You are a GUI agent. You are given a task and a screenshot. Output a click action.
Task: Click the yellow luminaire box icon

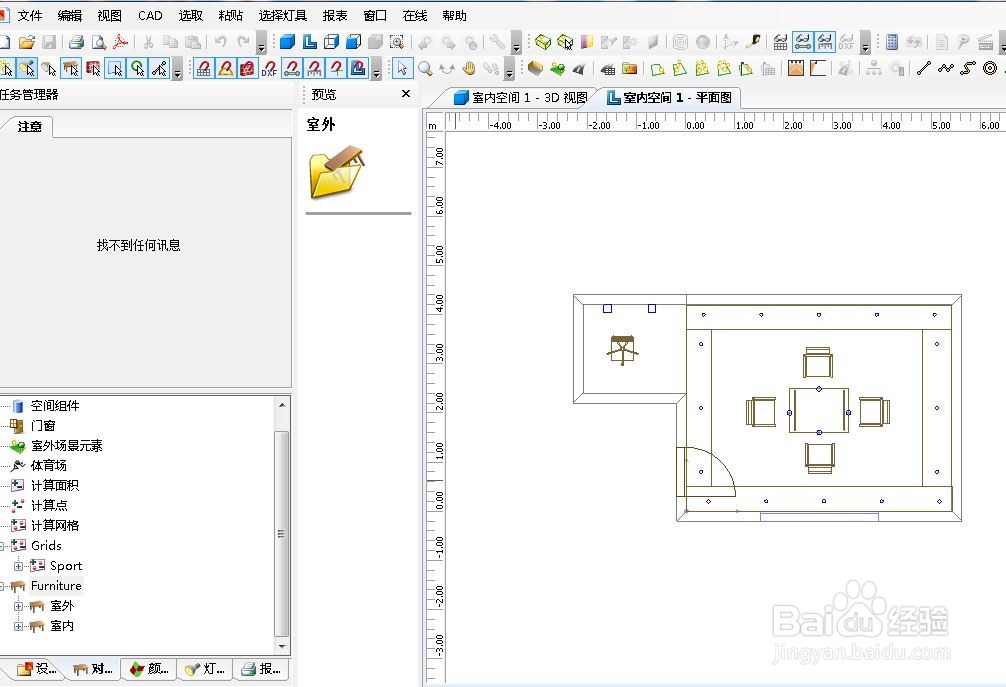point(543,42)
